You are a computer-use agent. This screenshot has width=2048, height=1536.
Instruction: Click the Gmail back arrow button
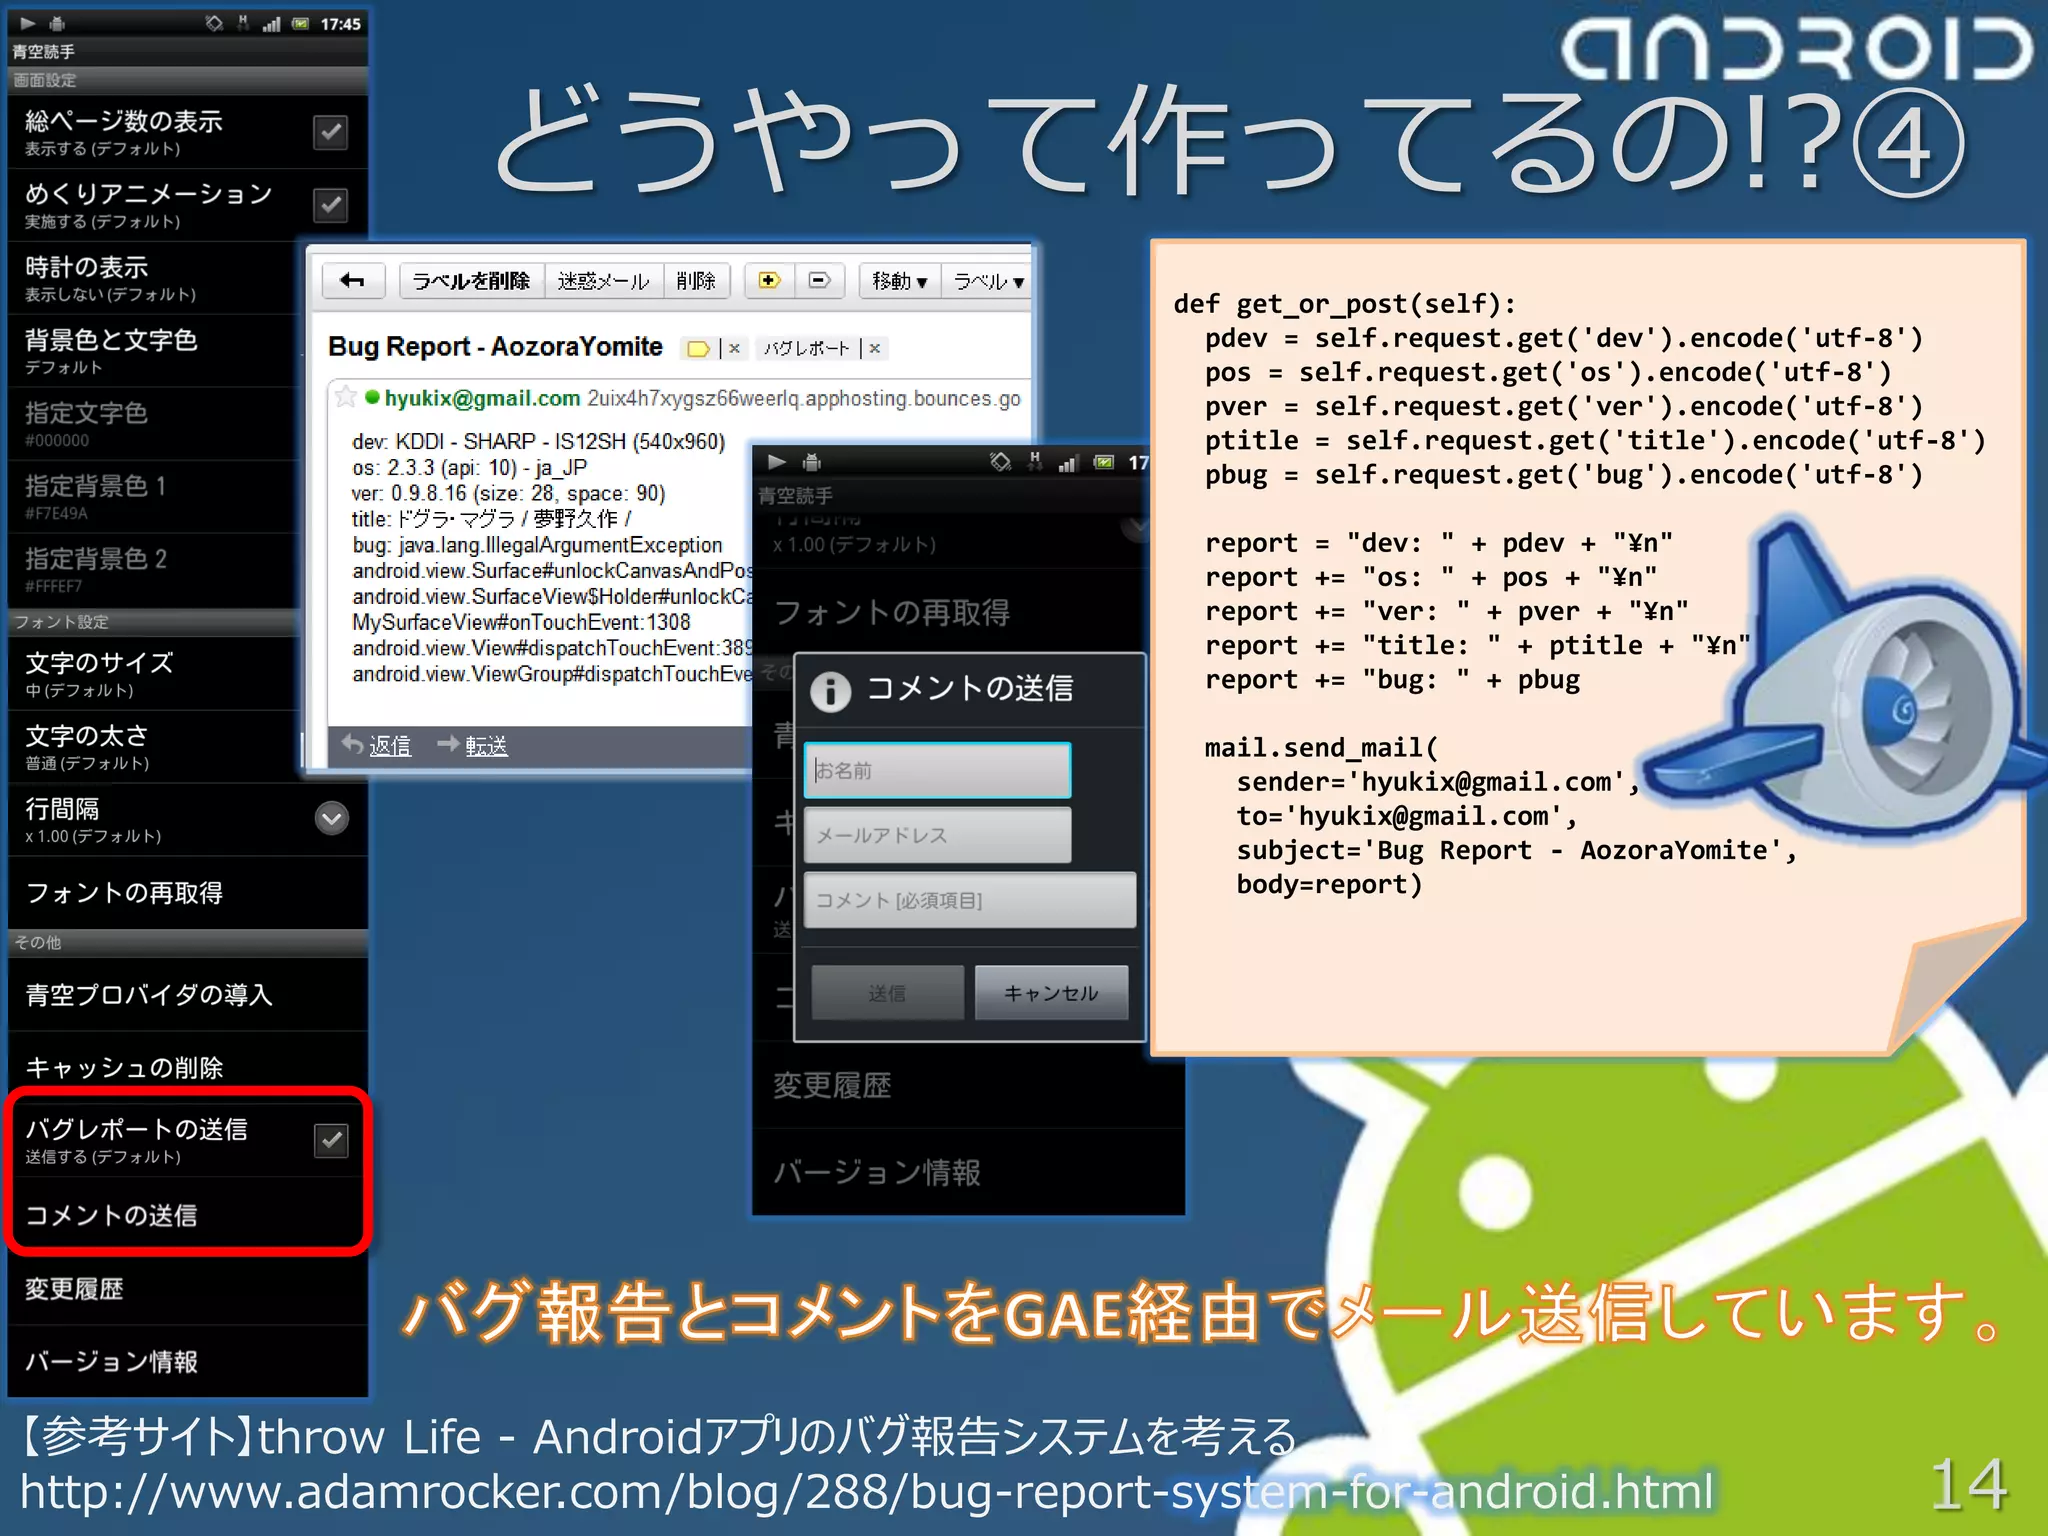tap(353, 281)
